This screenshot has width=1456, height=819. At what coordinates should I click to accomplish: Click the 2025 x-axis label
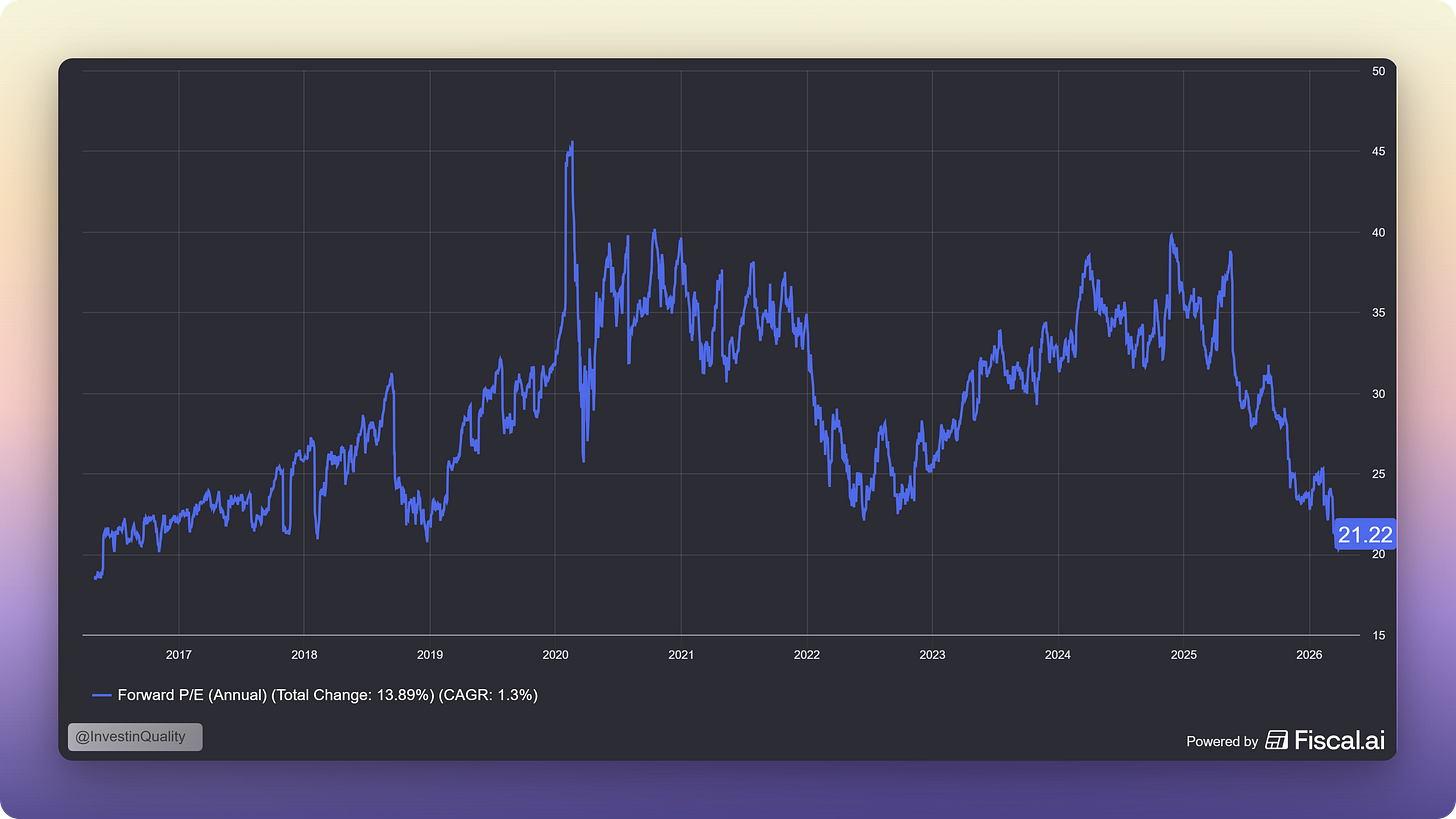pos(1184,655)
